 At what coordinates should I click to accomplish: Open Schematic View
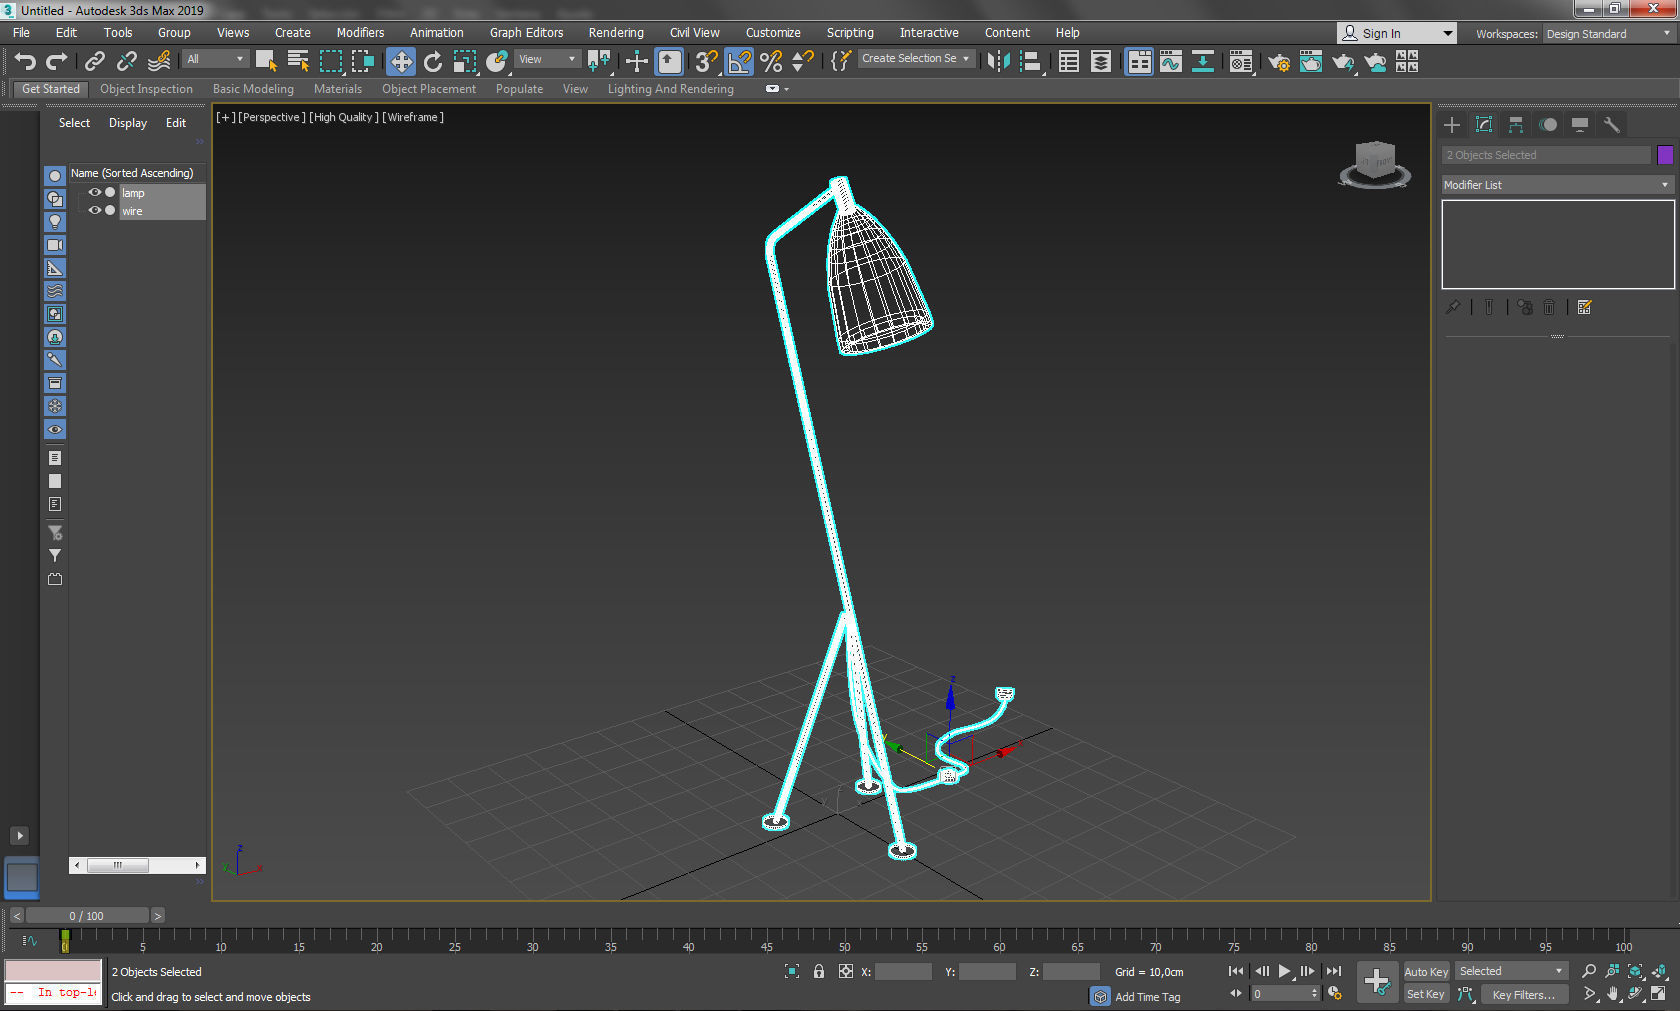point(1203,62)
